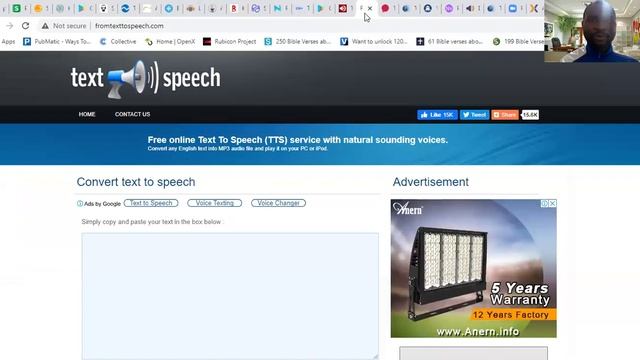
Task: Switch to the lightbulb icon browser tab
Action: point(103,8)
